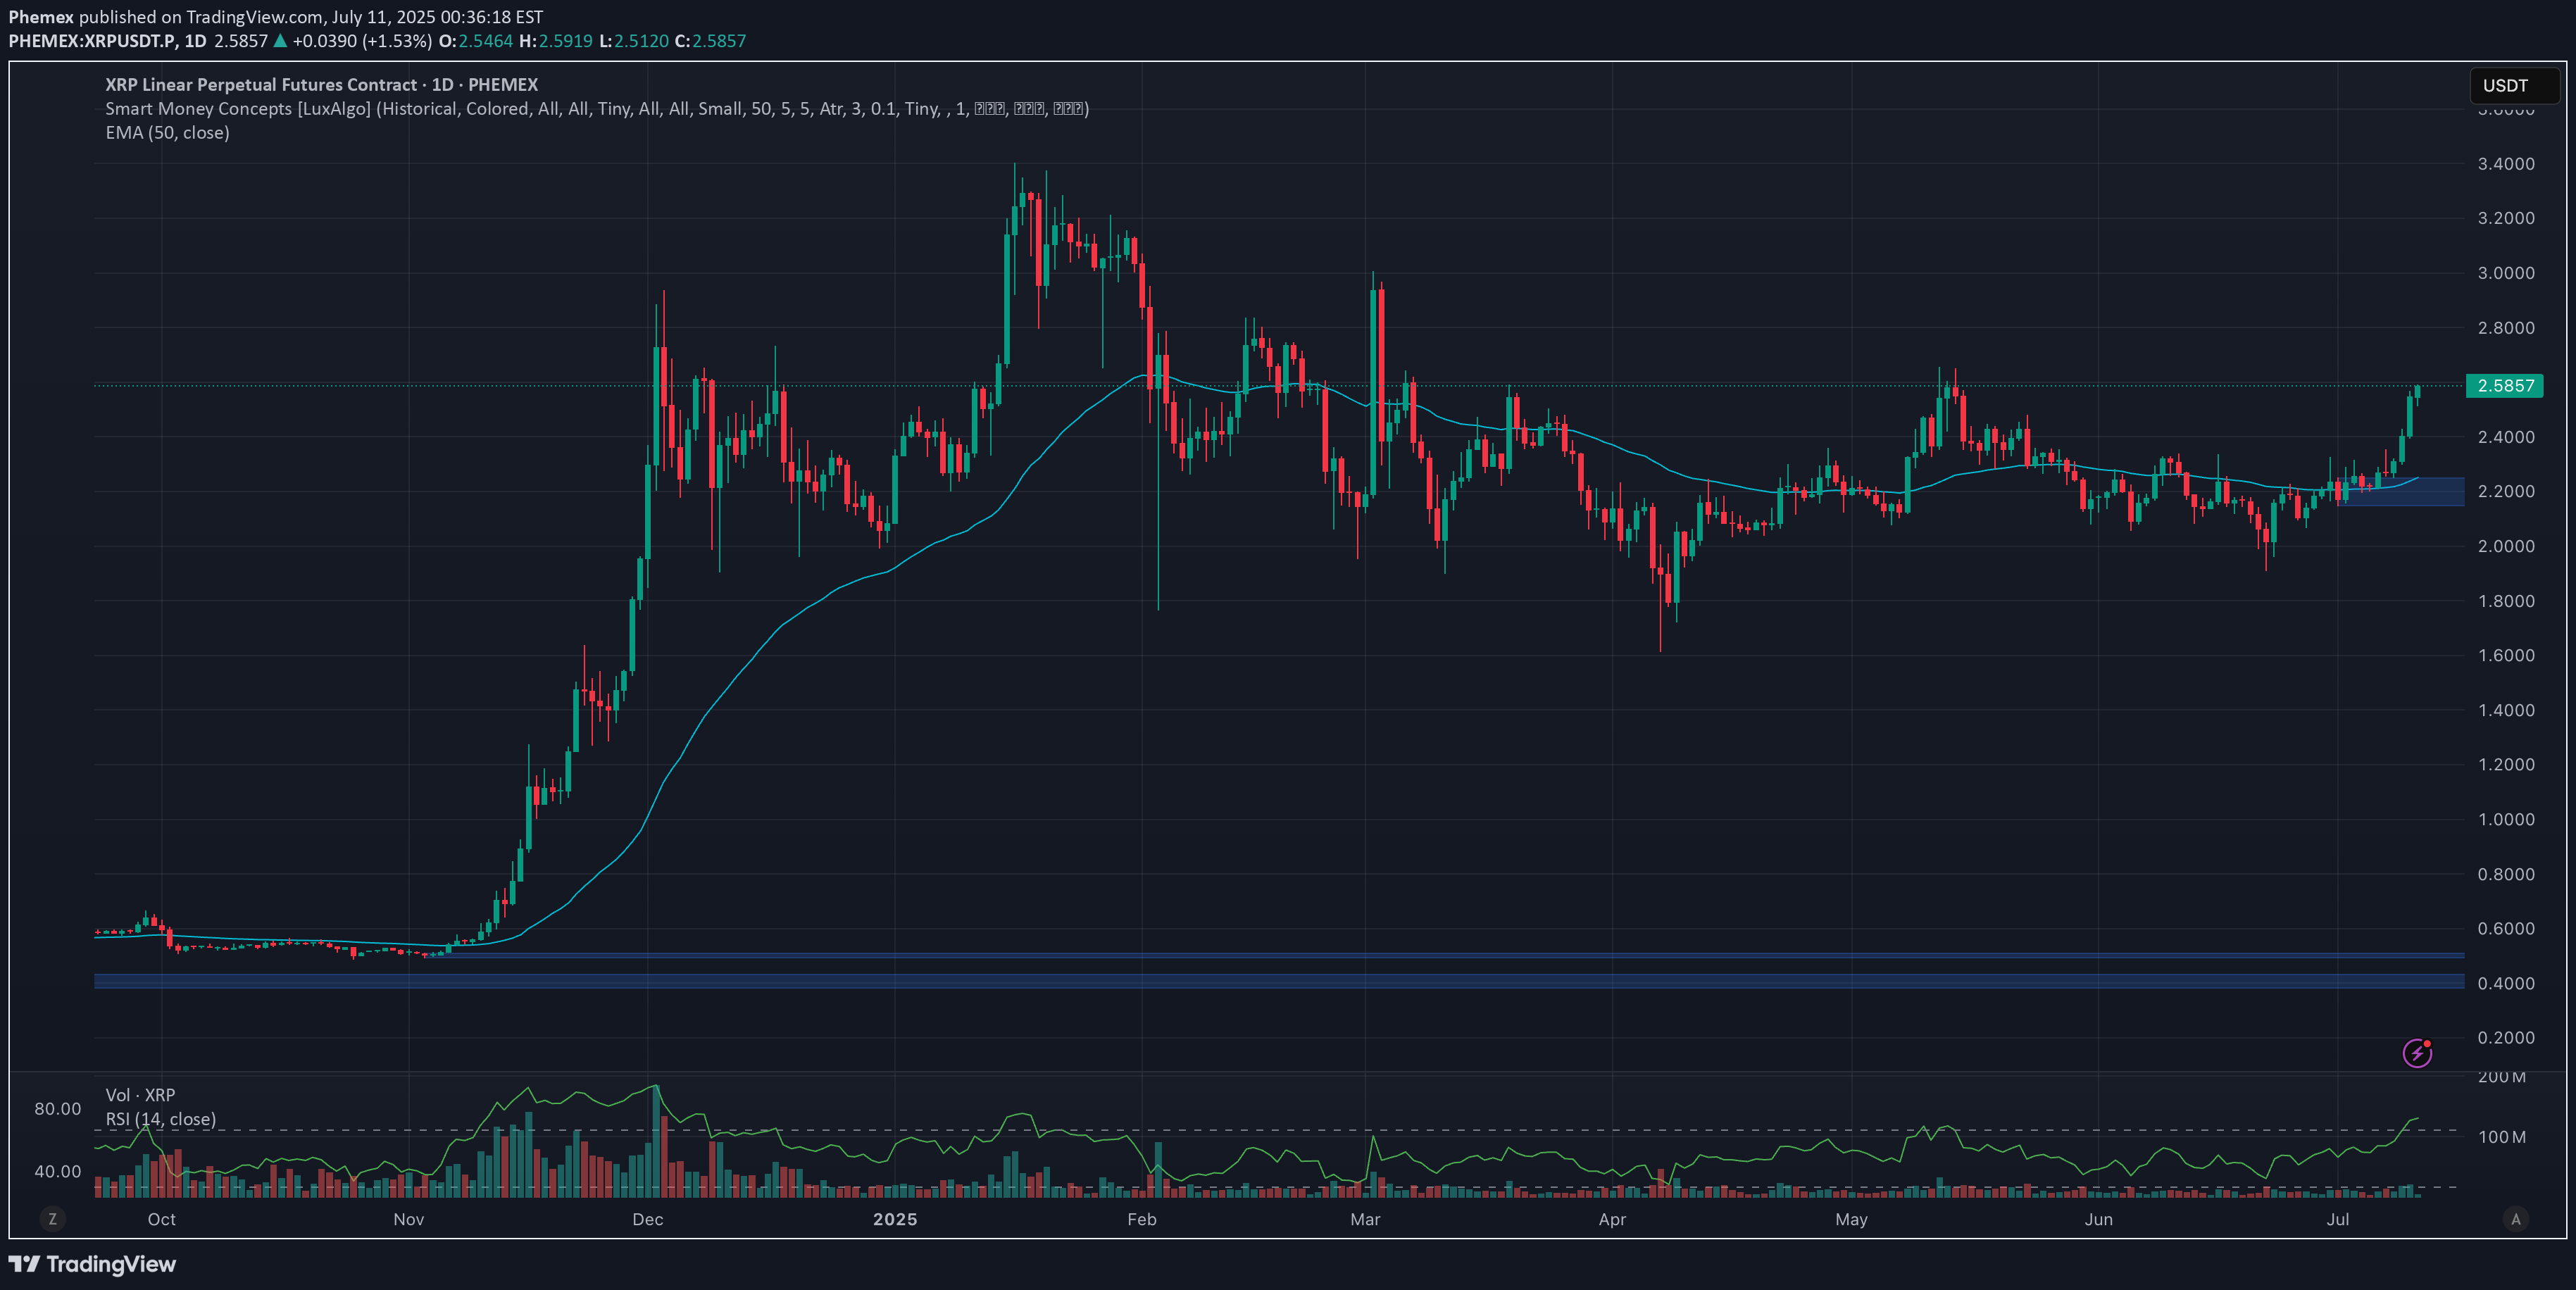Click the lightning bolt replay icon
The width and height of the screenshot is (2576, 1290).
[2416, 1053]
